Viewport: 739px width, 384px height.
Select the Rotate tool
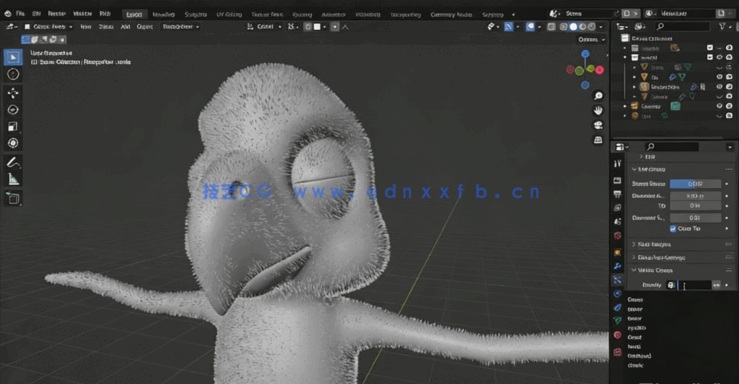coord(13,110)
